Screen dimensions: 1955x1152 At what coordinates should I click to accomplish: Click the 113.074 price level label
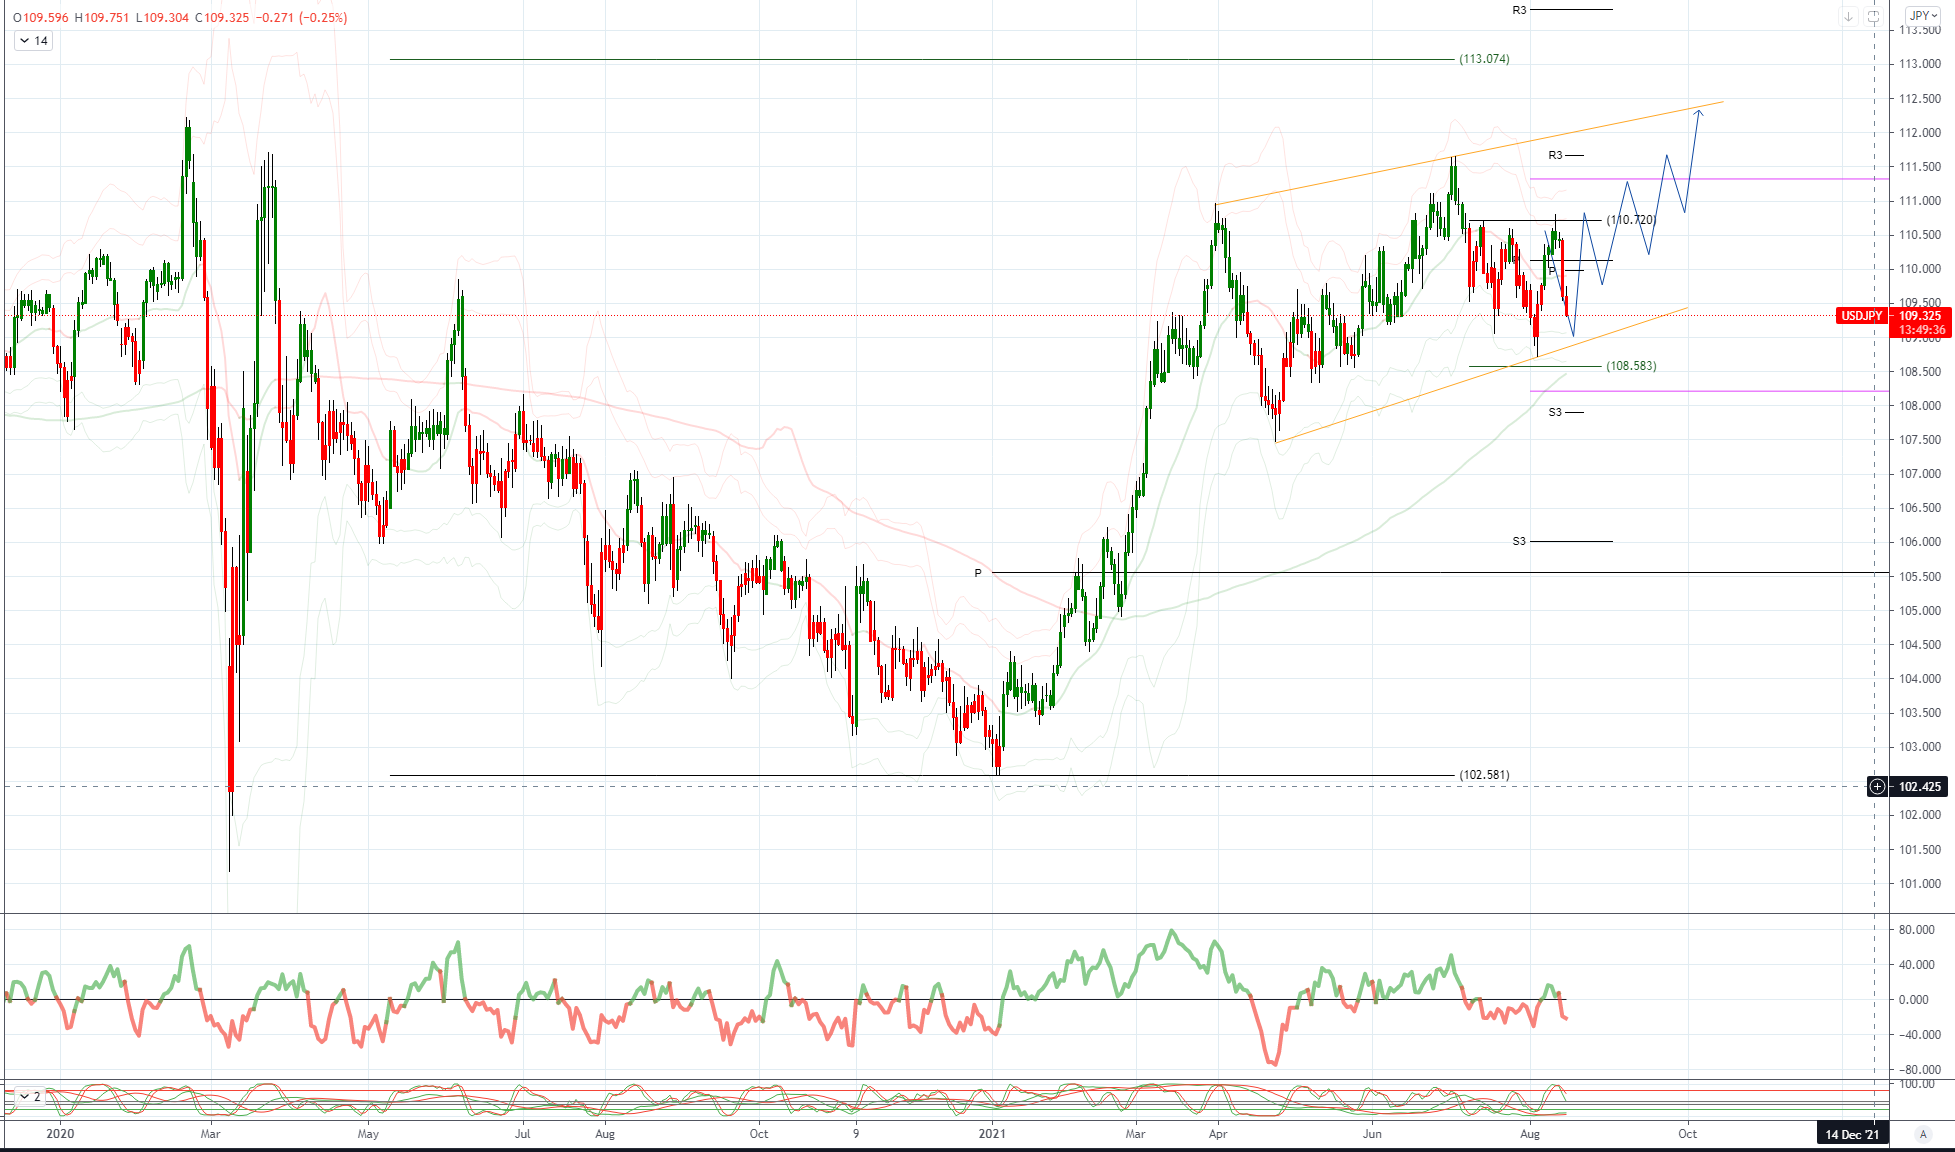(x=1484, y=59)
